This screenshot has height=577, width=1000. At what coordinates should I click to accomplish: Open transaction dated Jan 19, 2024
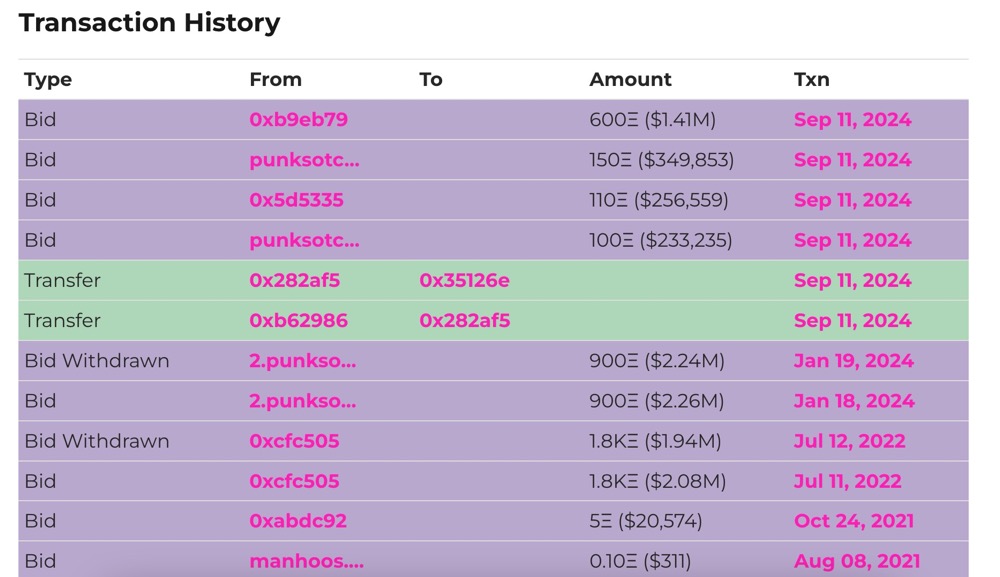[853, 361]
